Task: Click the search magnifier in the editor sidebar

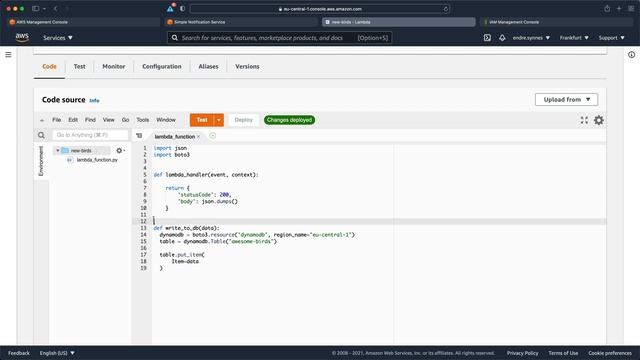Action: [x=41, y=135]
